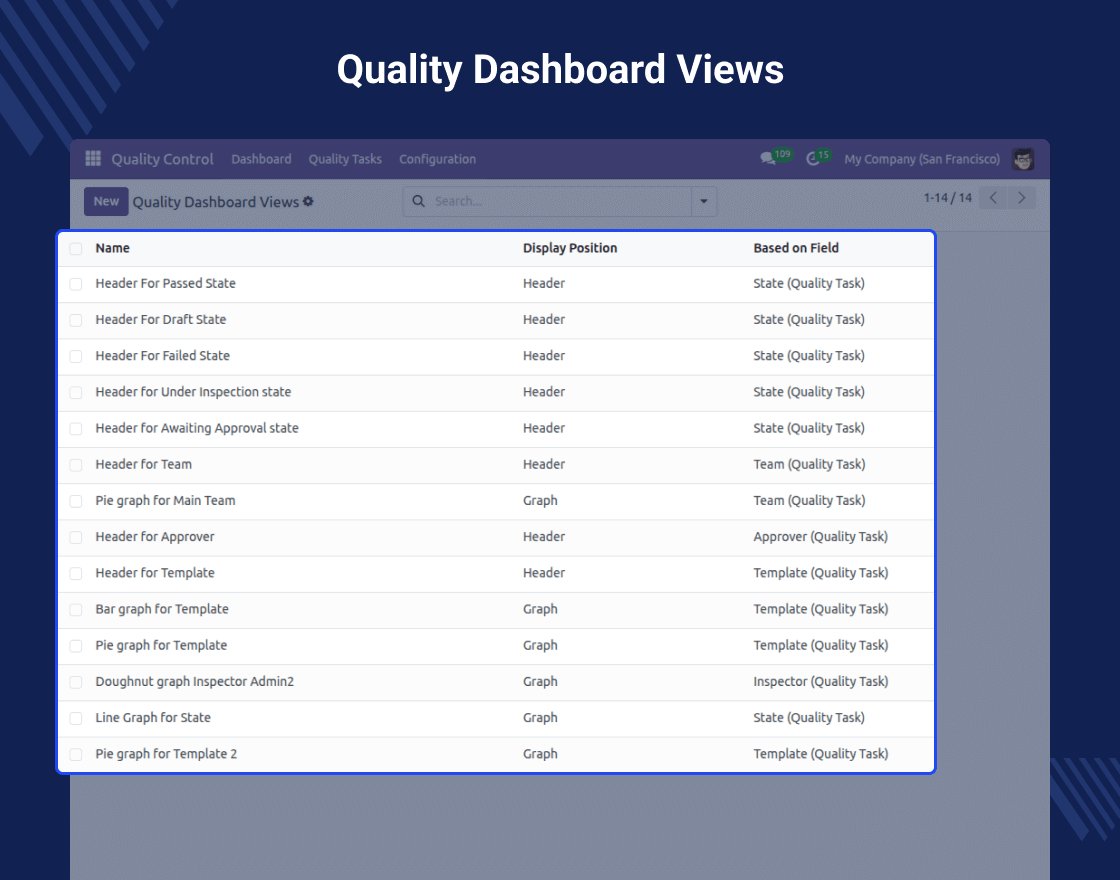Sort by the Based on Field column header

[x=796, y=248]
